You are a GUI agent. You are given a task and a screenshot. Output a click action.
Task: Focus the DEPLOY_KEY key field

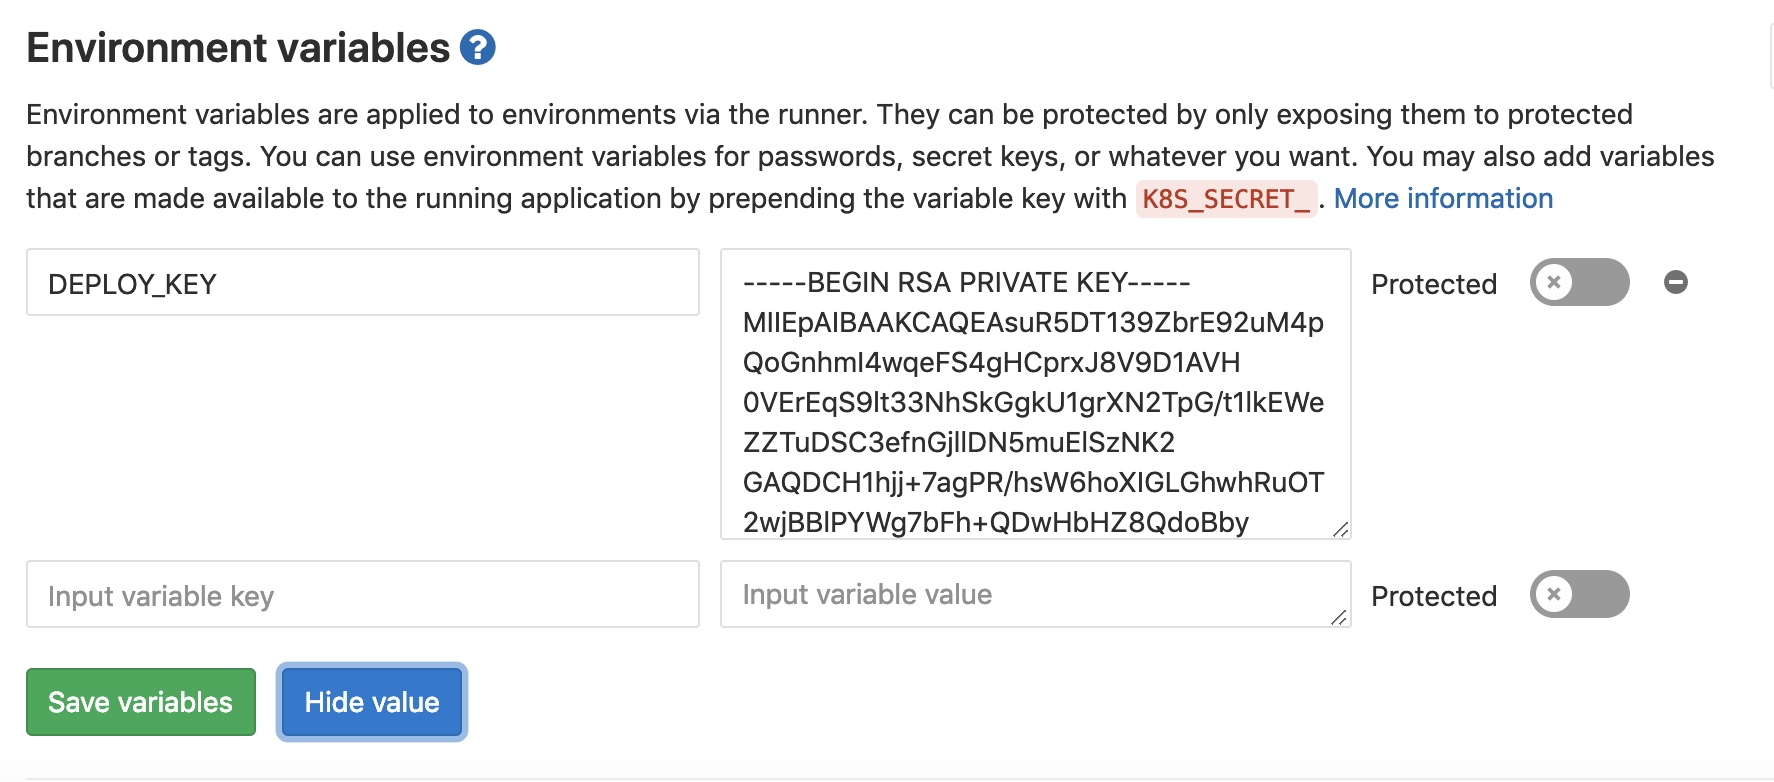[363, 282]
